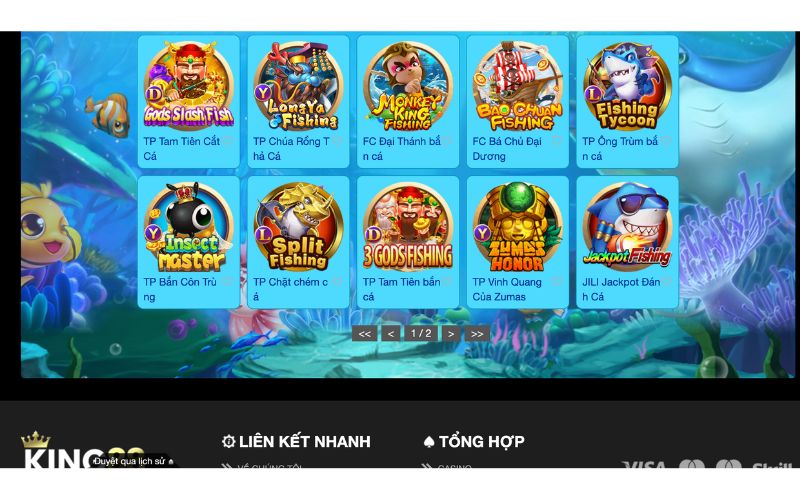The height and width of the screenshot is (500, 800).
Task: Click the TP Vinh Quang Của Zumas label
Action: click(507, 289)
